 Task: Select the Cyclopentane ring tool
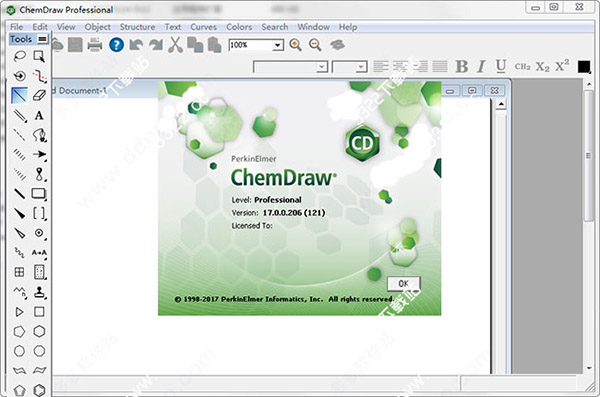tap(19, 331)
